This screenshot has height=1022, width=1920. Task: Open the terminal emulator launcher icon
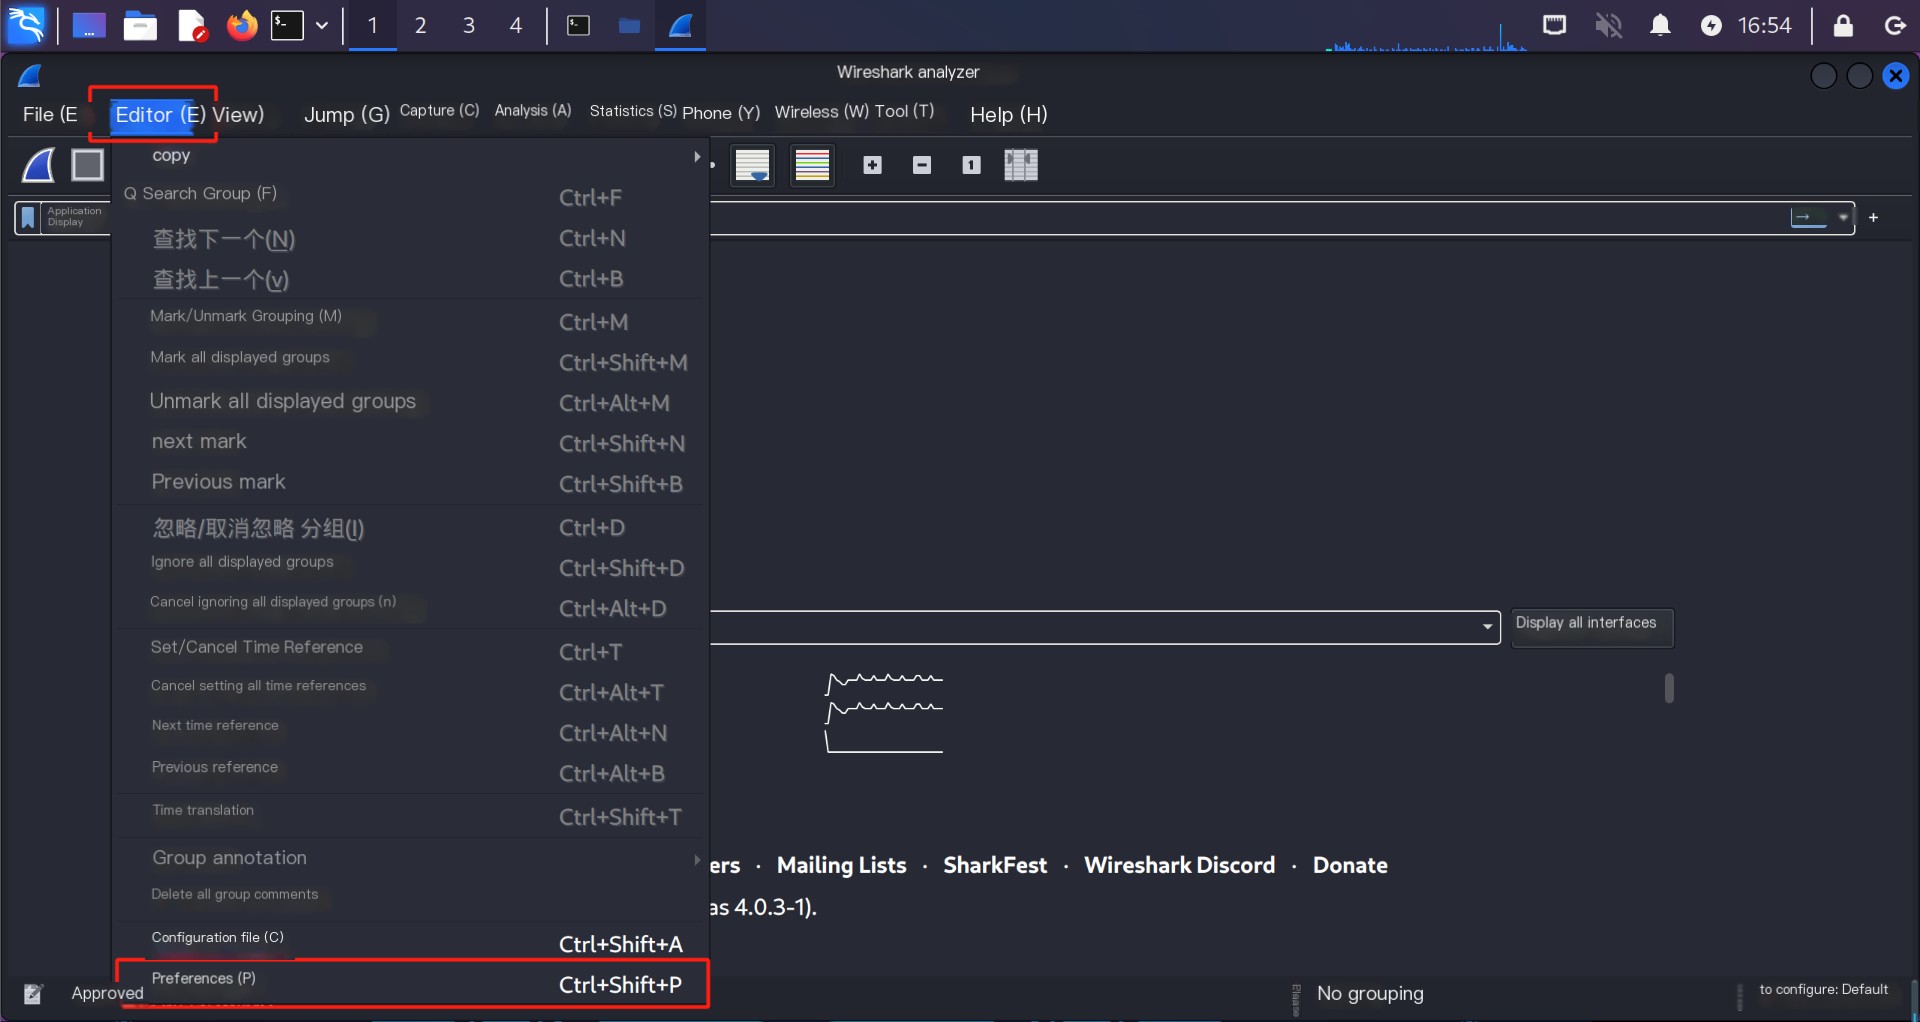click(287, 25)
